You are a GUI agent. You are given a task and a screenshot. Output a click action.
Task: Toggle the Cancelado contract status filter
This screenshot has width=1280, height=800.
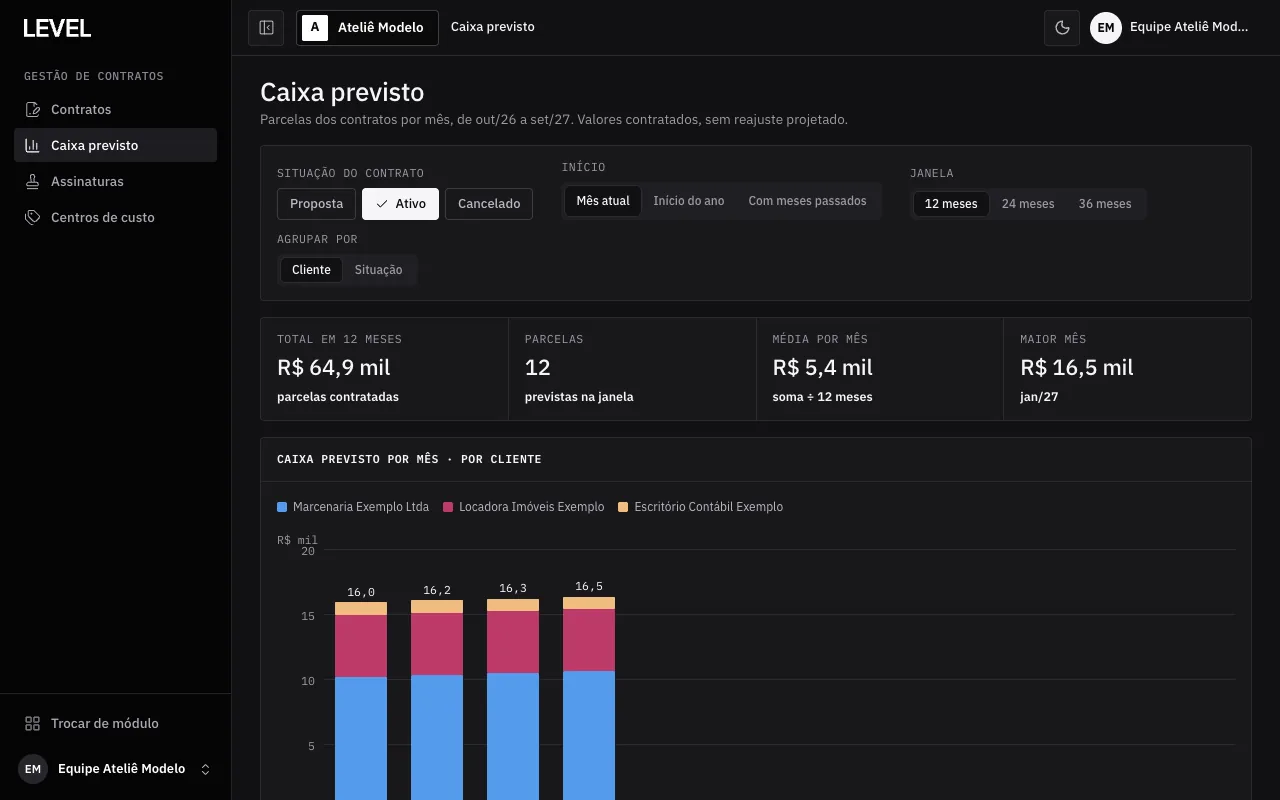point(489,204)
